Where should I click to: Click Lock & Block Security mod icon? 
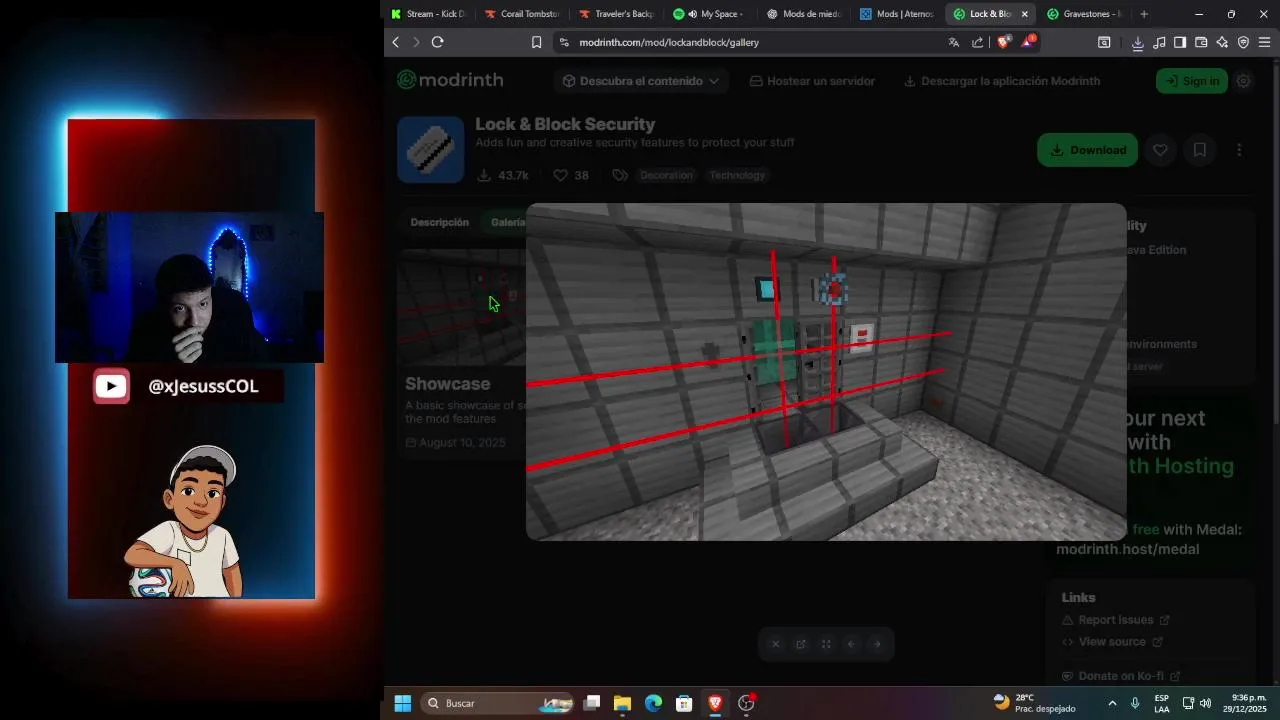pyautogui.click(x=431, y=150)
